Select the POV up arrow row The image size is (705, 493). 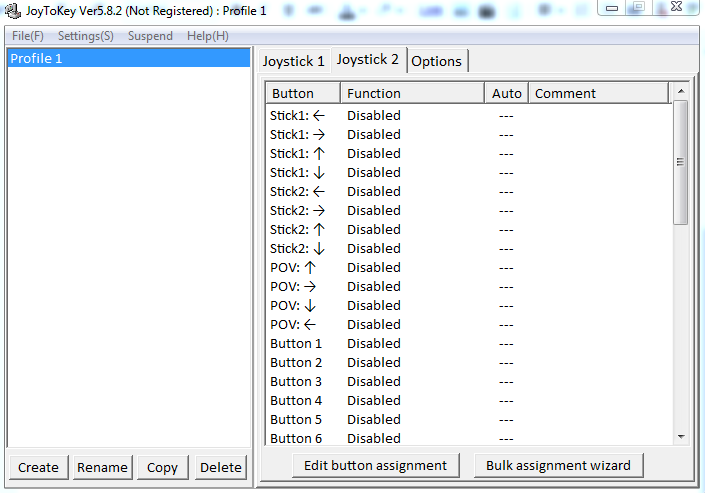[x=468, y=268]
